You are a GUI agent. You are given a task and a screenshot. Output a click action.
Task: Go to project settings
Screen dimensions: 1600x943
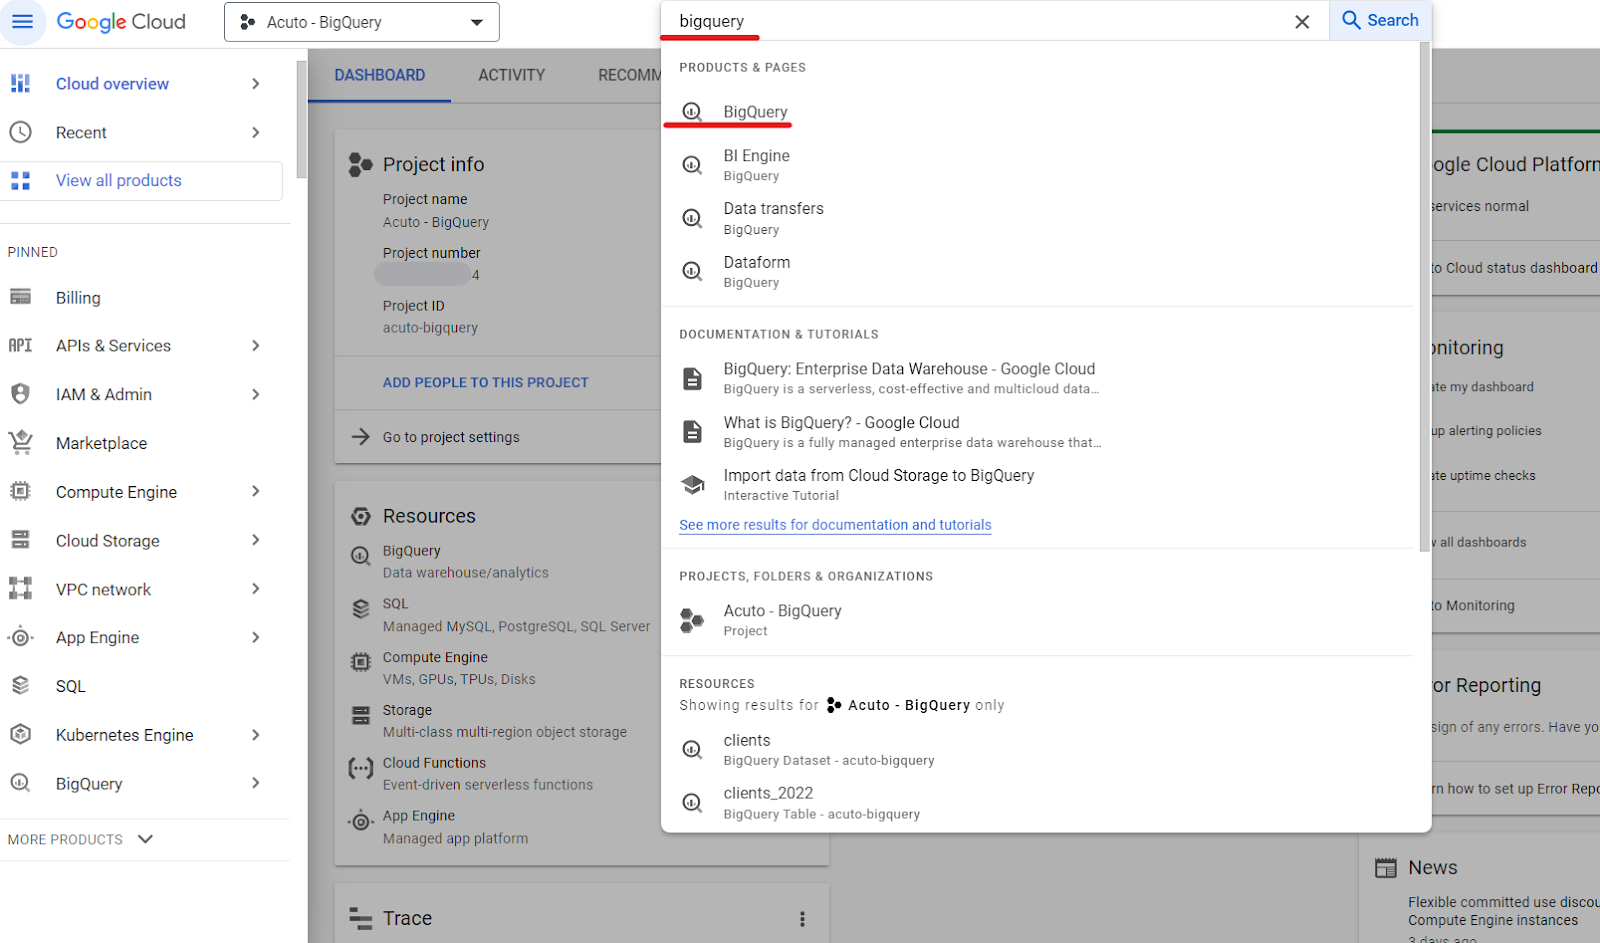[451, 437]
